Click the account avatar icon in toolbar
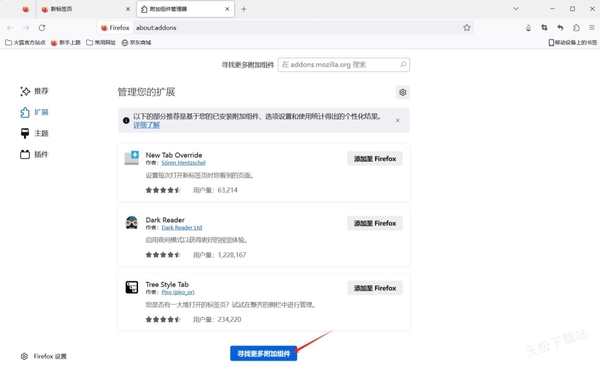Image resolution: width=600 pixels, height=369 pixels. click(528, 28)
